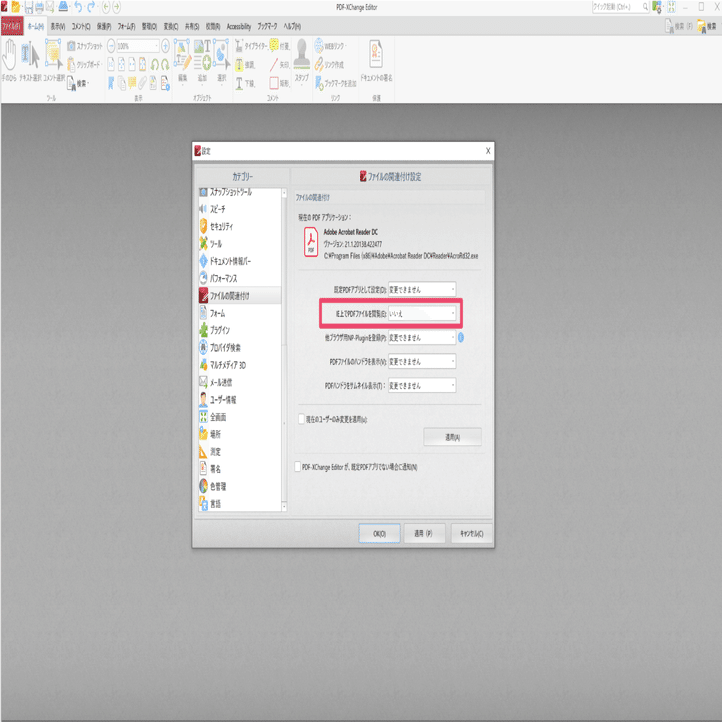Open PDFファイルのハンドラを表示 dropdown
This screenshot has height=722, width=722.
click(422, 361)
